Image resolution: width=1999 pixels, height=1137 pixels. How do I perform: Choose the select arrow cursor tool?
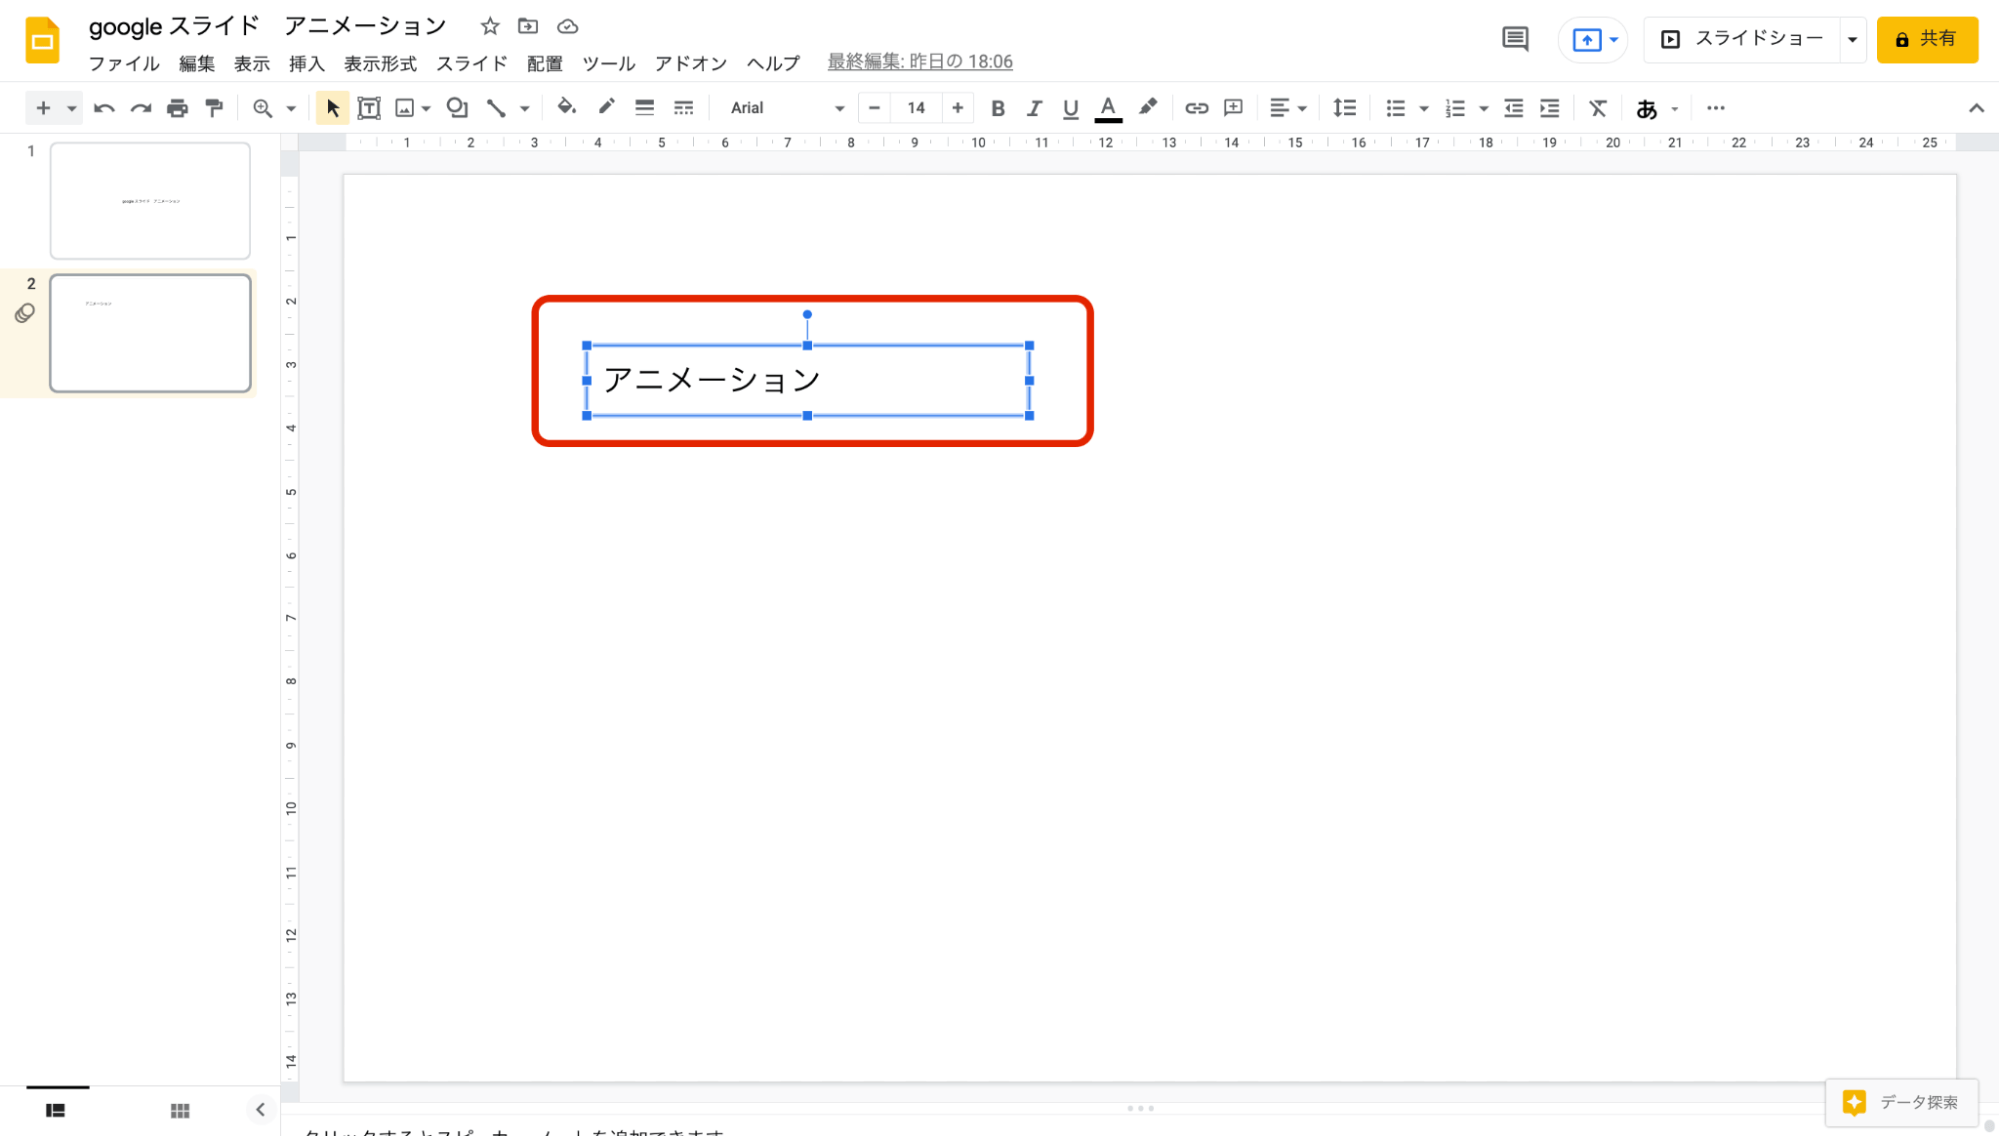point(333,108)
